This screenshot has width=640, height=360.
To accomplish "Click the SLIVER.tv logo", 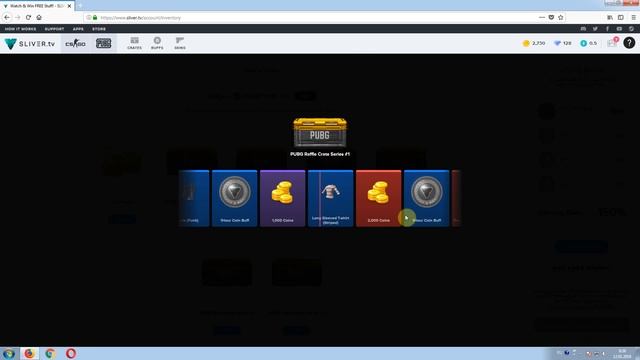I will click(x=29, y=43).
